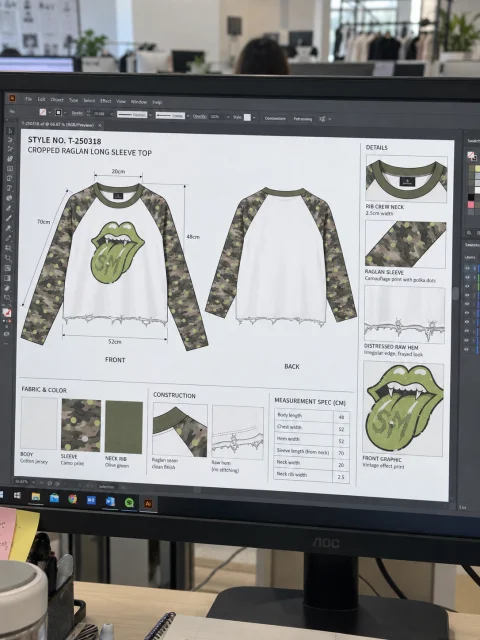Open the green chat app on taskbar
The width and height of the screenshot is (480, 640).
point(129,502)
